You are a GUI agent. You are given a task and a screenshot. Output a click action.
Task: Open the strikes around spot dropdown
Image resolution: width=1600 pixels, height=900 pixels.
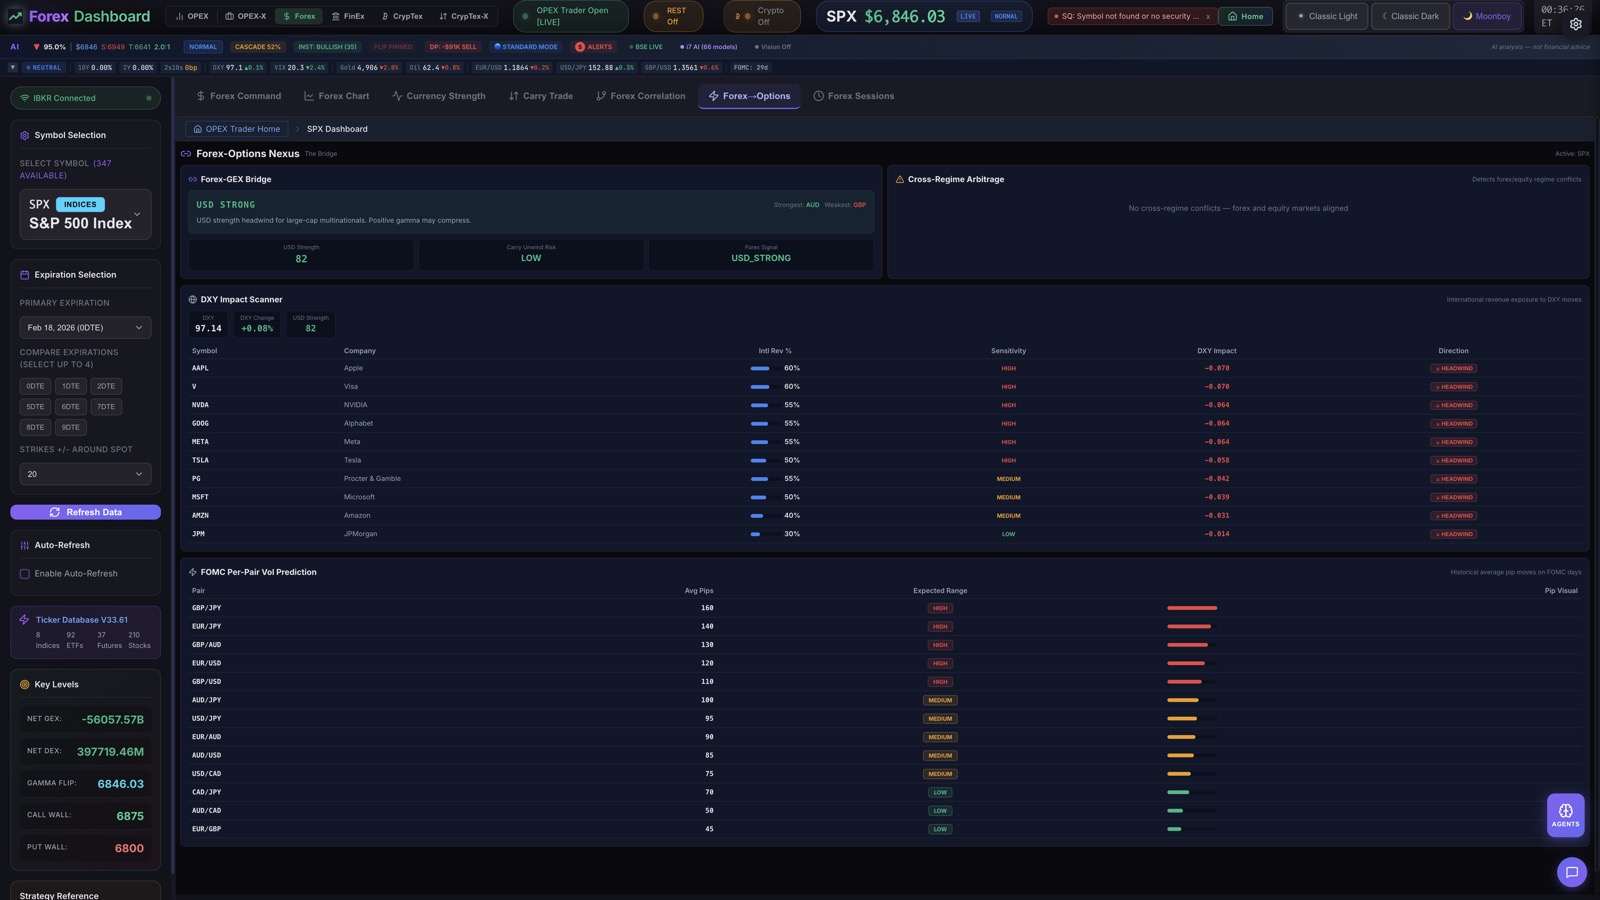pos(85,474)
